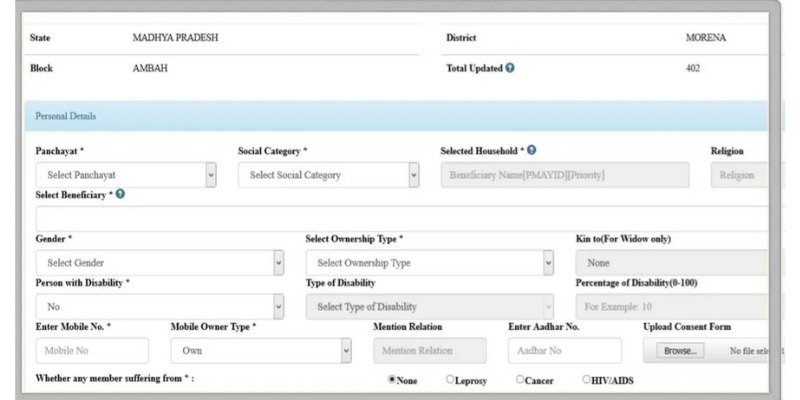
Task: Click the 402 total updated value
Action: tap(693, 68)
